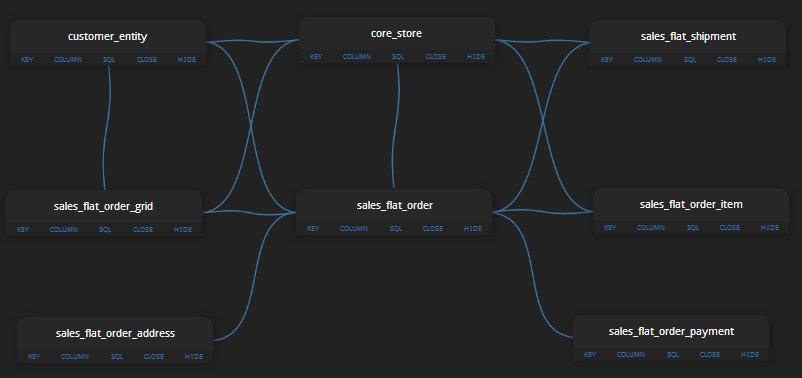Screen dimensions: 802x378
Task: View SQL of sales_flat_order_payment table
Action: 673,354
